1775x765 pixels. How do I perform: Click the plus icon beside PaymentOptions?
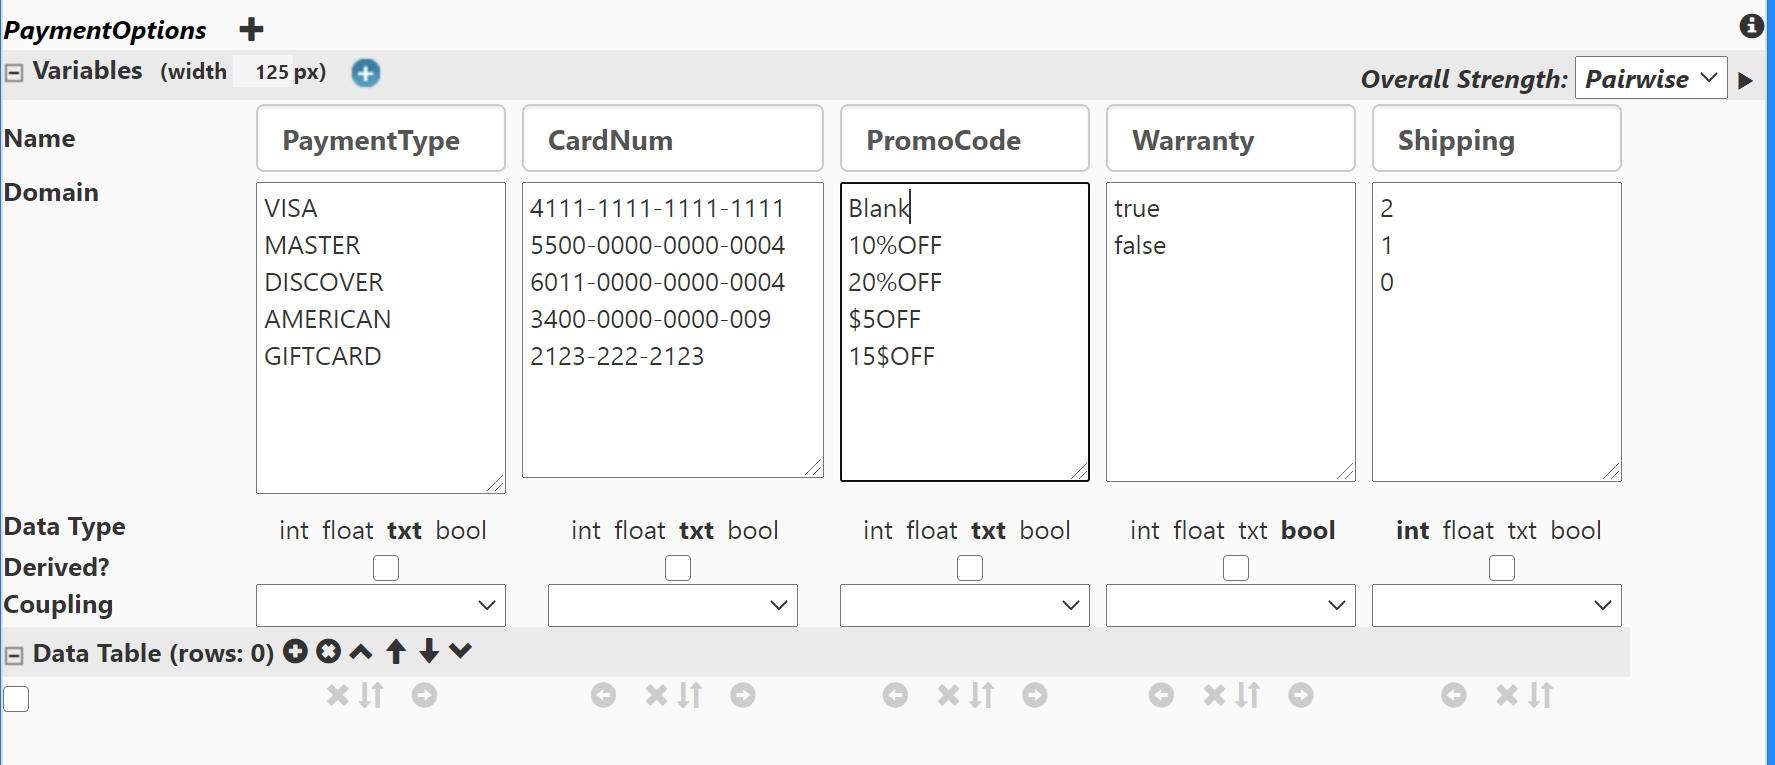tap(251, 29)
